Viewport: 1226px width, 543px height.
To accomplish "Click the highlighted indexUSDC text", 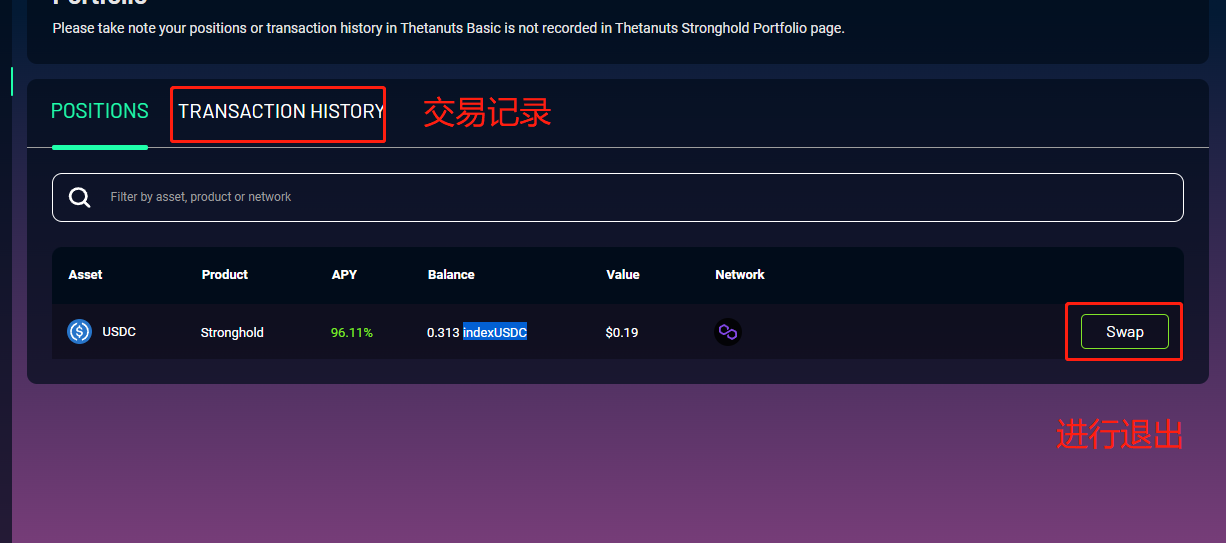I will pos(495,332).
